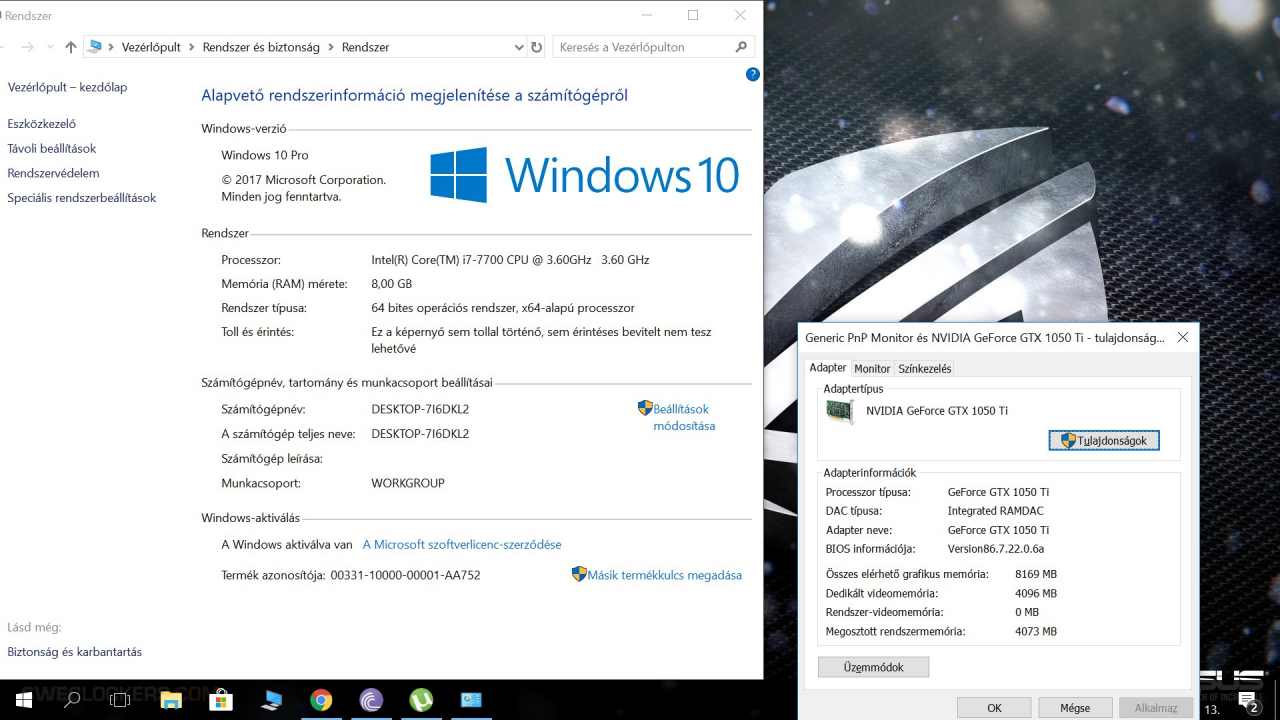The width and height of the screenshot is (1280, 720).
Task: Click the 64 bites operációs rendszer text
Action: [x=503, y=308]
